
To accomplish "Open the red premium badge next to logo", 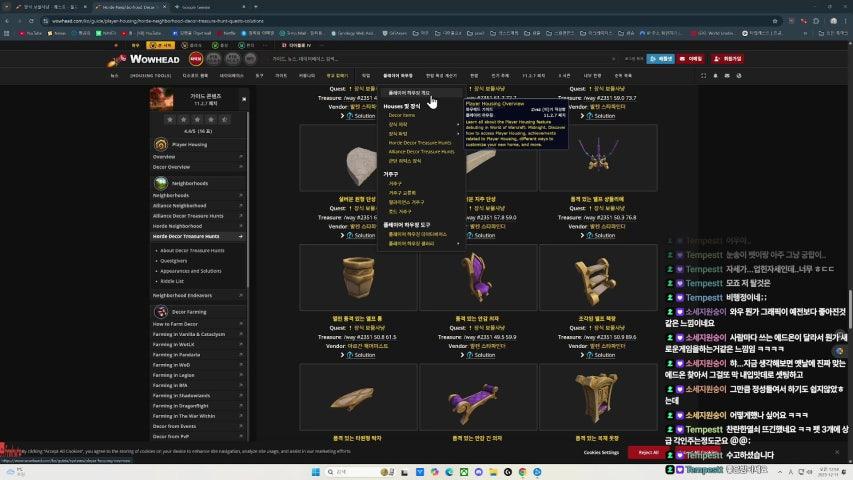I will [196, 59].
